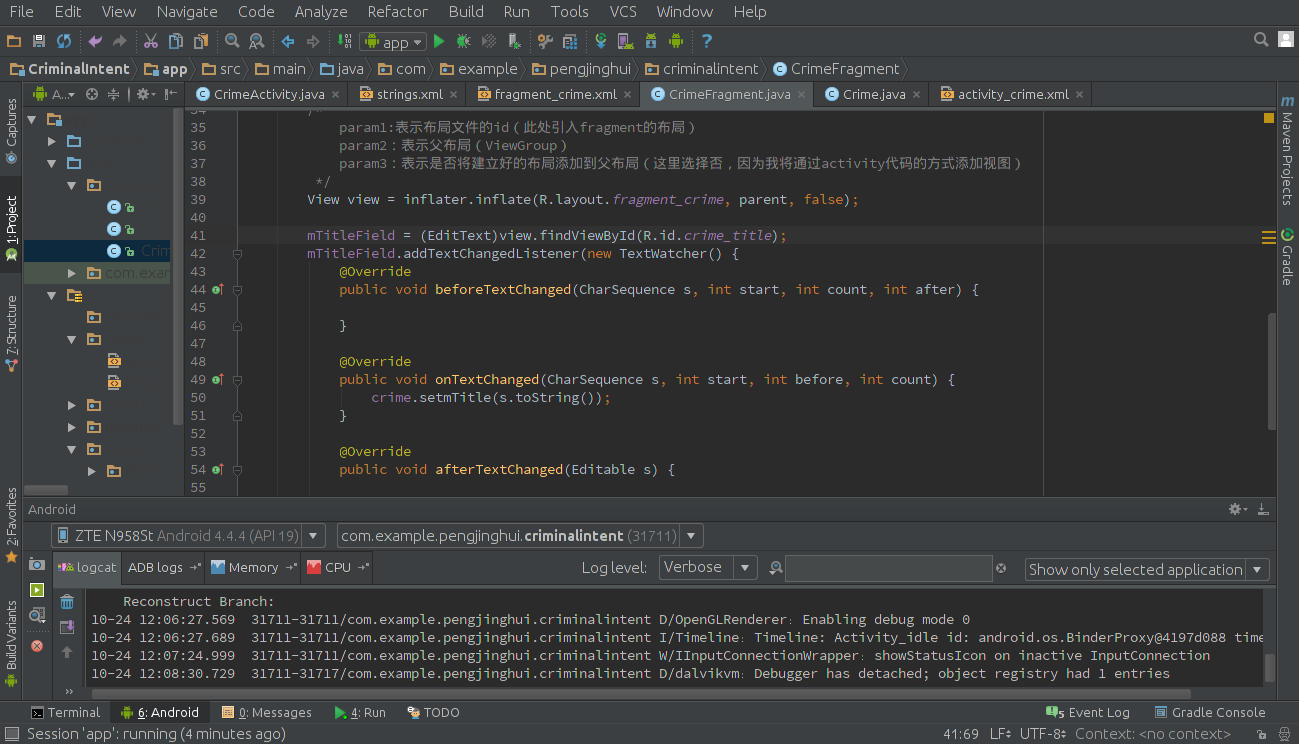Open the File menu

point(21,12)
